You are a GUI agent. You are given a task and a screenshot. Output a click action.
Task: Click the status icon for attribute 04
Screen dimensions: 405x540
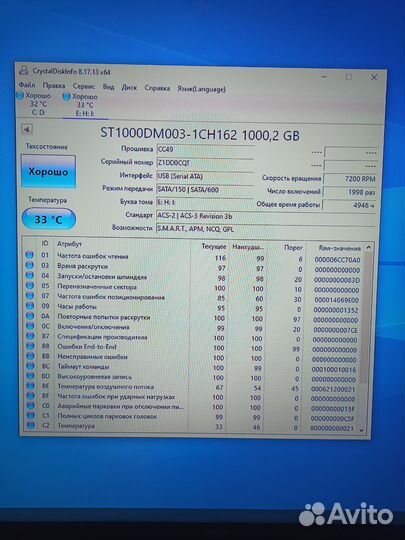point(30,275)
